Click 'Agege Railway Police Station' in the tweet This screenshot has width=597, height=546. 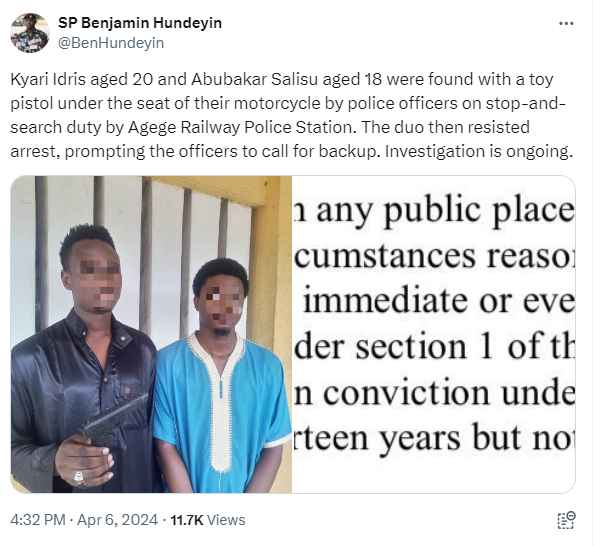(x=240, y=128)
